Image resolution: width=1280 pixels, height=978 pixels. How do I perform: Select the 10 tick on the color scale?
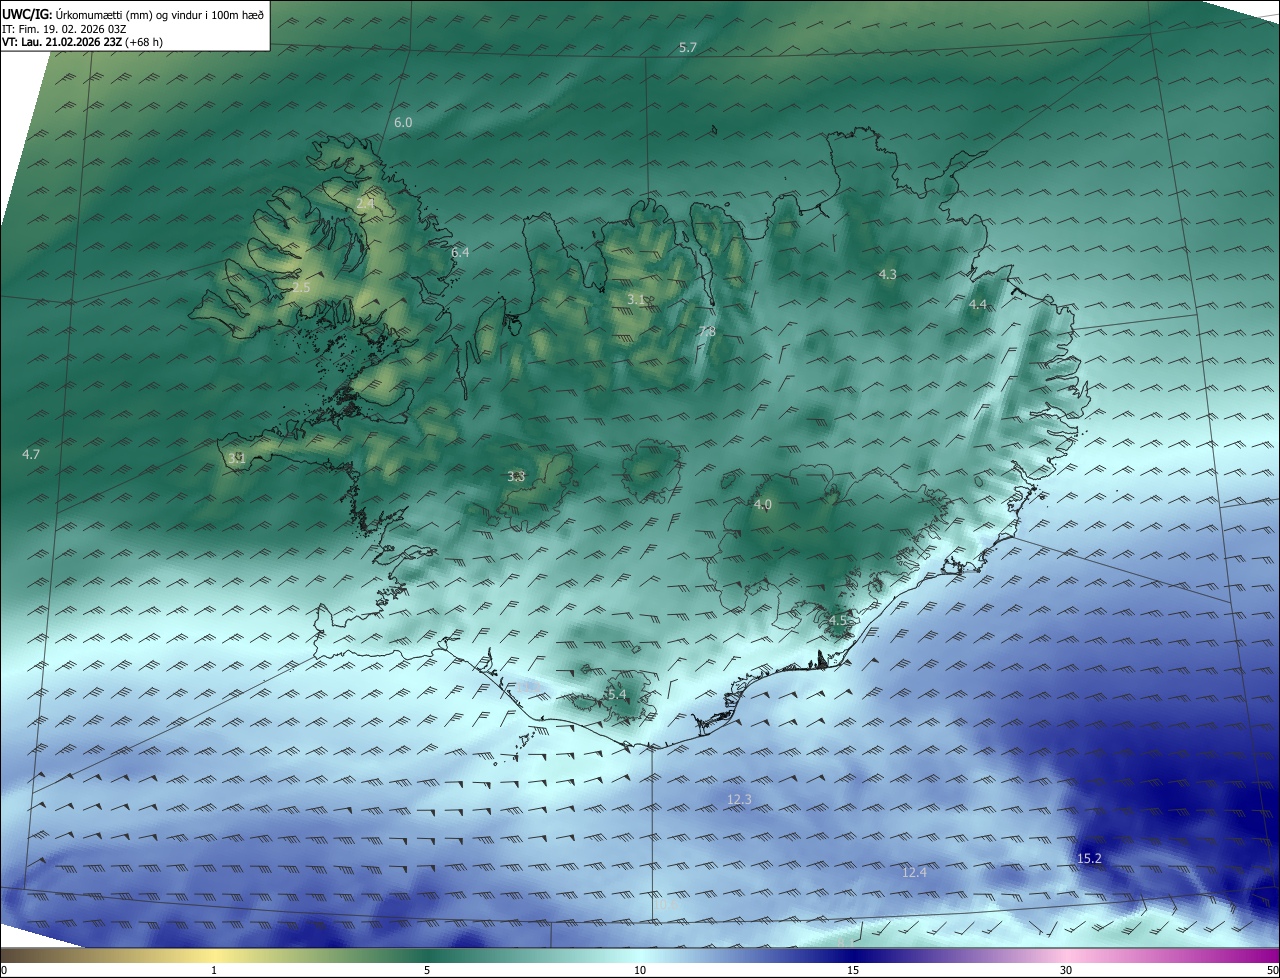pos(640,970)
